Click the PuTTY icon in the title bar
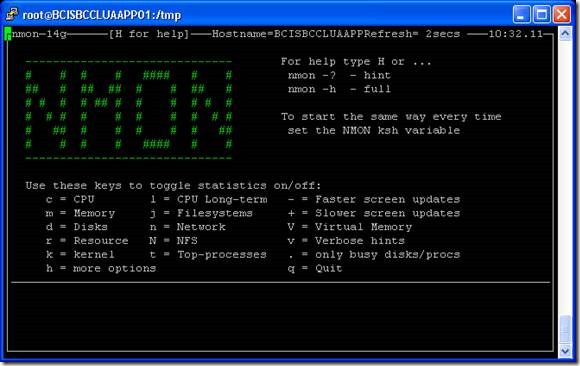 [x=11, y=14]
